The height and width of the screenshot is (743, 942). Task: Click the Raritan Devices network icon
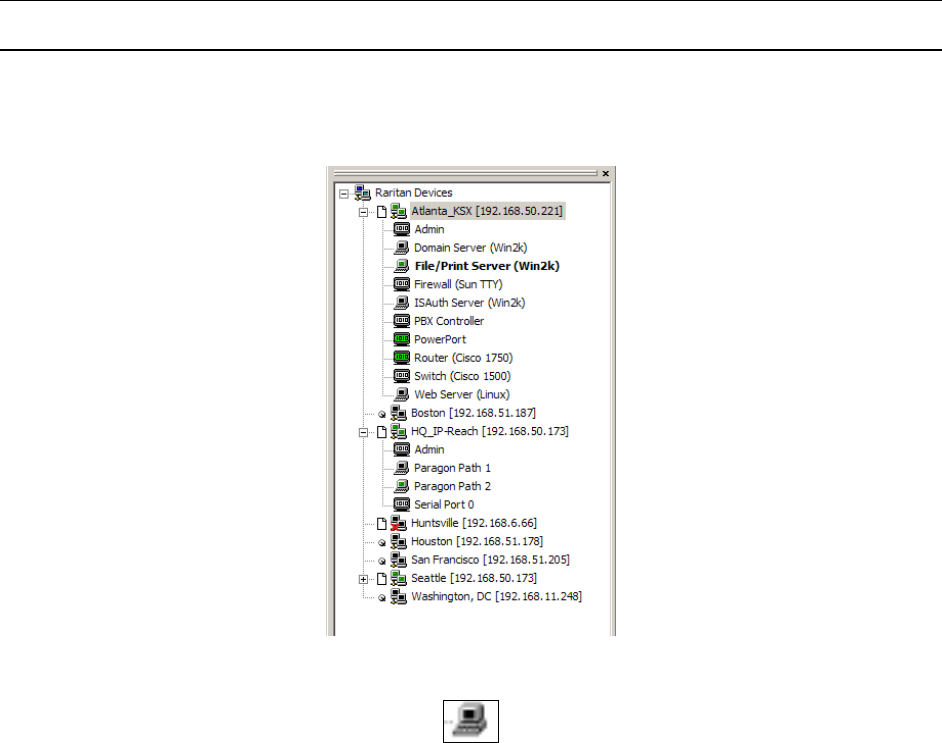(x=362, y=193)
